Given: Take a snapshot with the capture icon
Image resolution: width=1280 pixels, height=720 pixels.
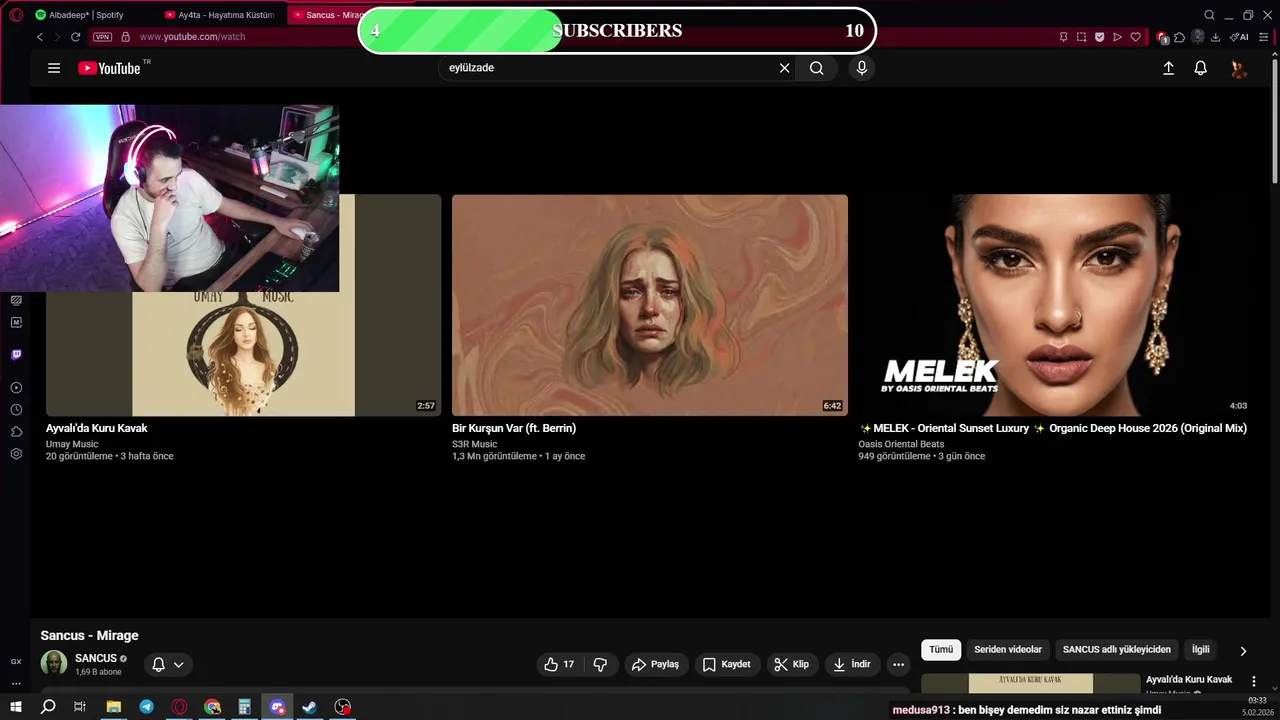Looking at the screenshot, I should pyautogui.click(x=1081, y=37).
